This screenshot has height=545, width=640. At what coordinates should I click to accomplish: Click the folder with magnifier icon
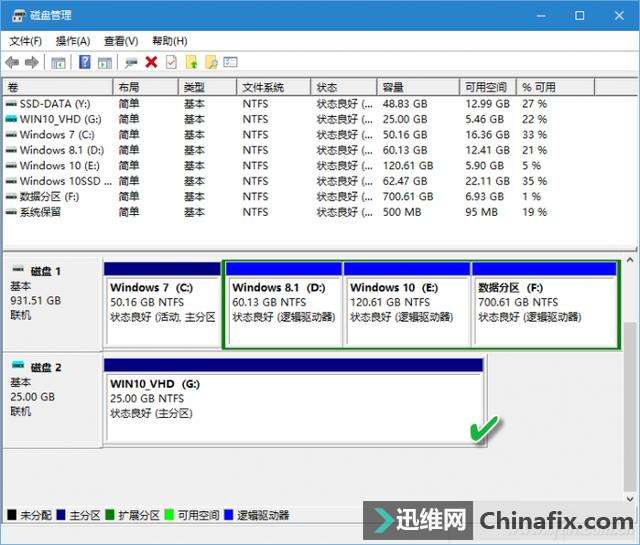tap(211, 62)
